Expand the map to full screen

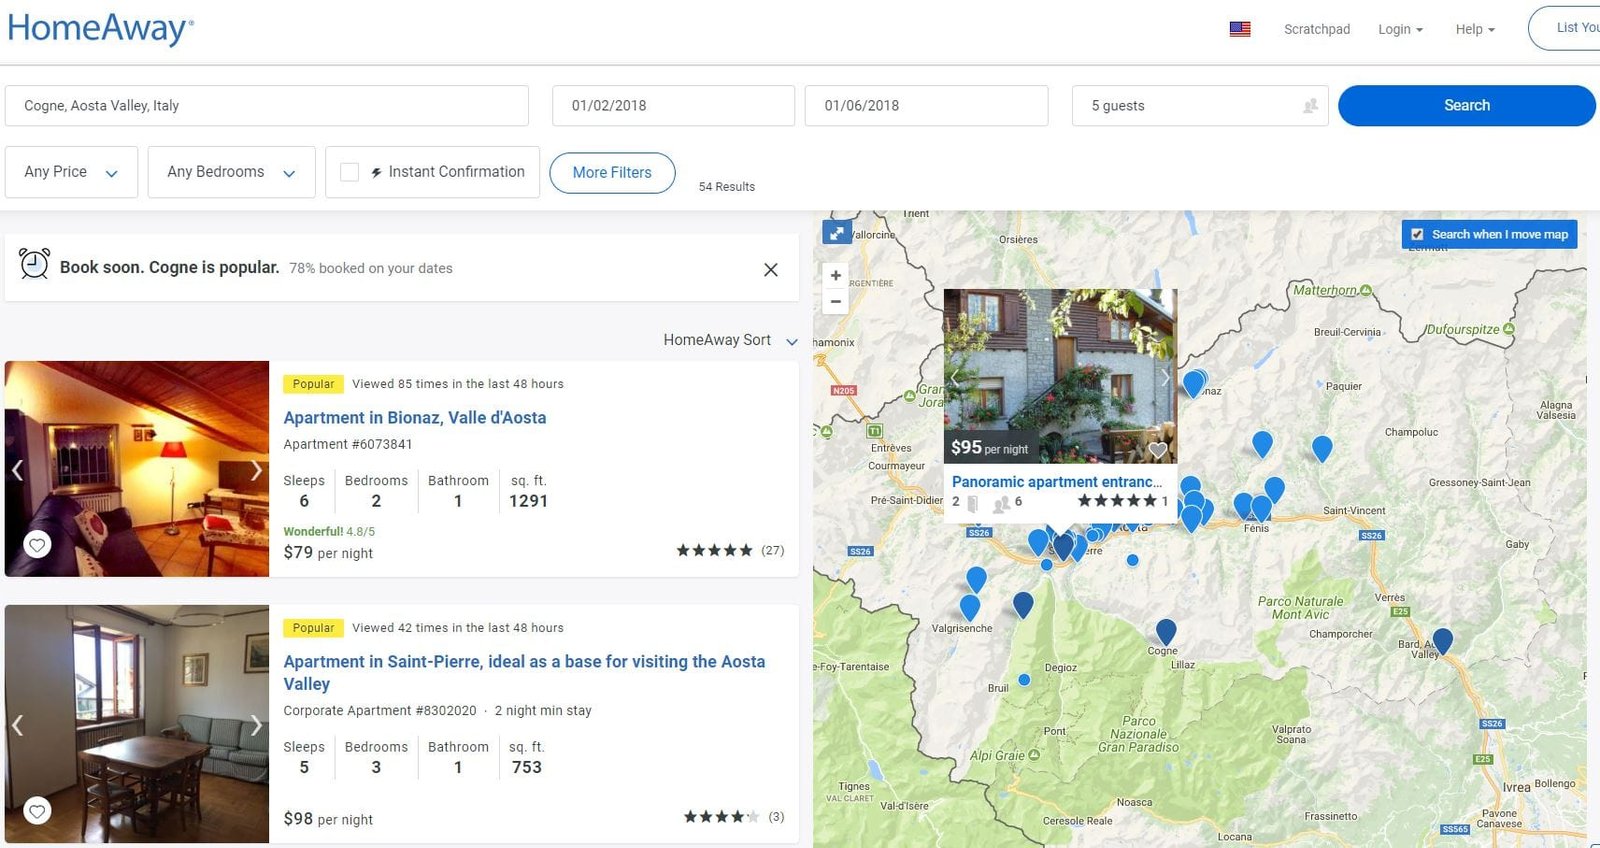pos(836,233)
